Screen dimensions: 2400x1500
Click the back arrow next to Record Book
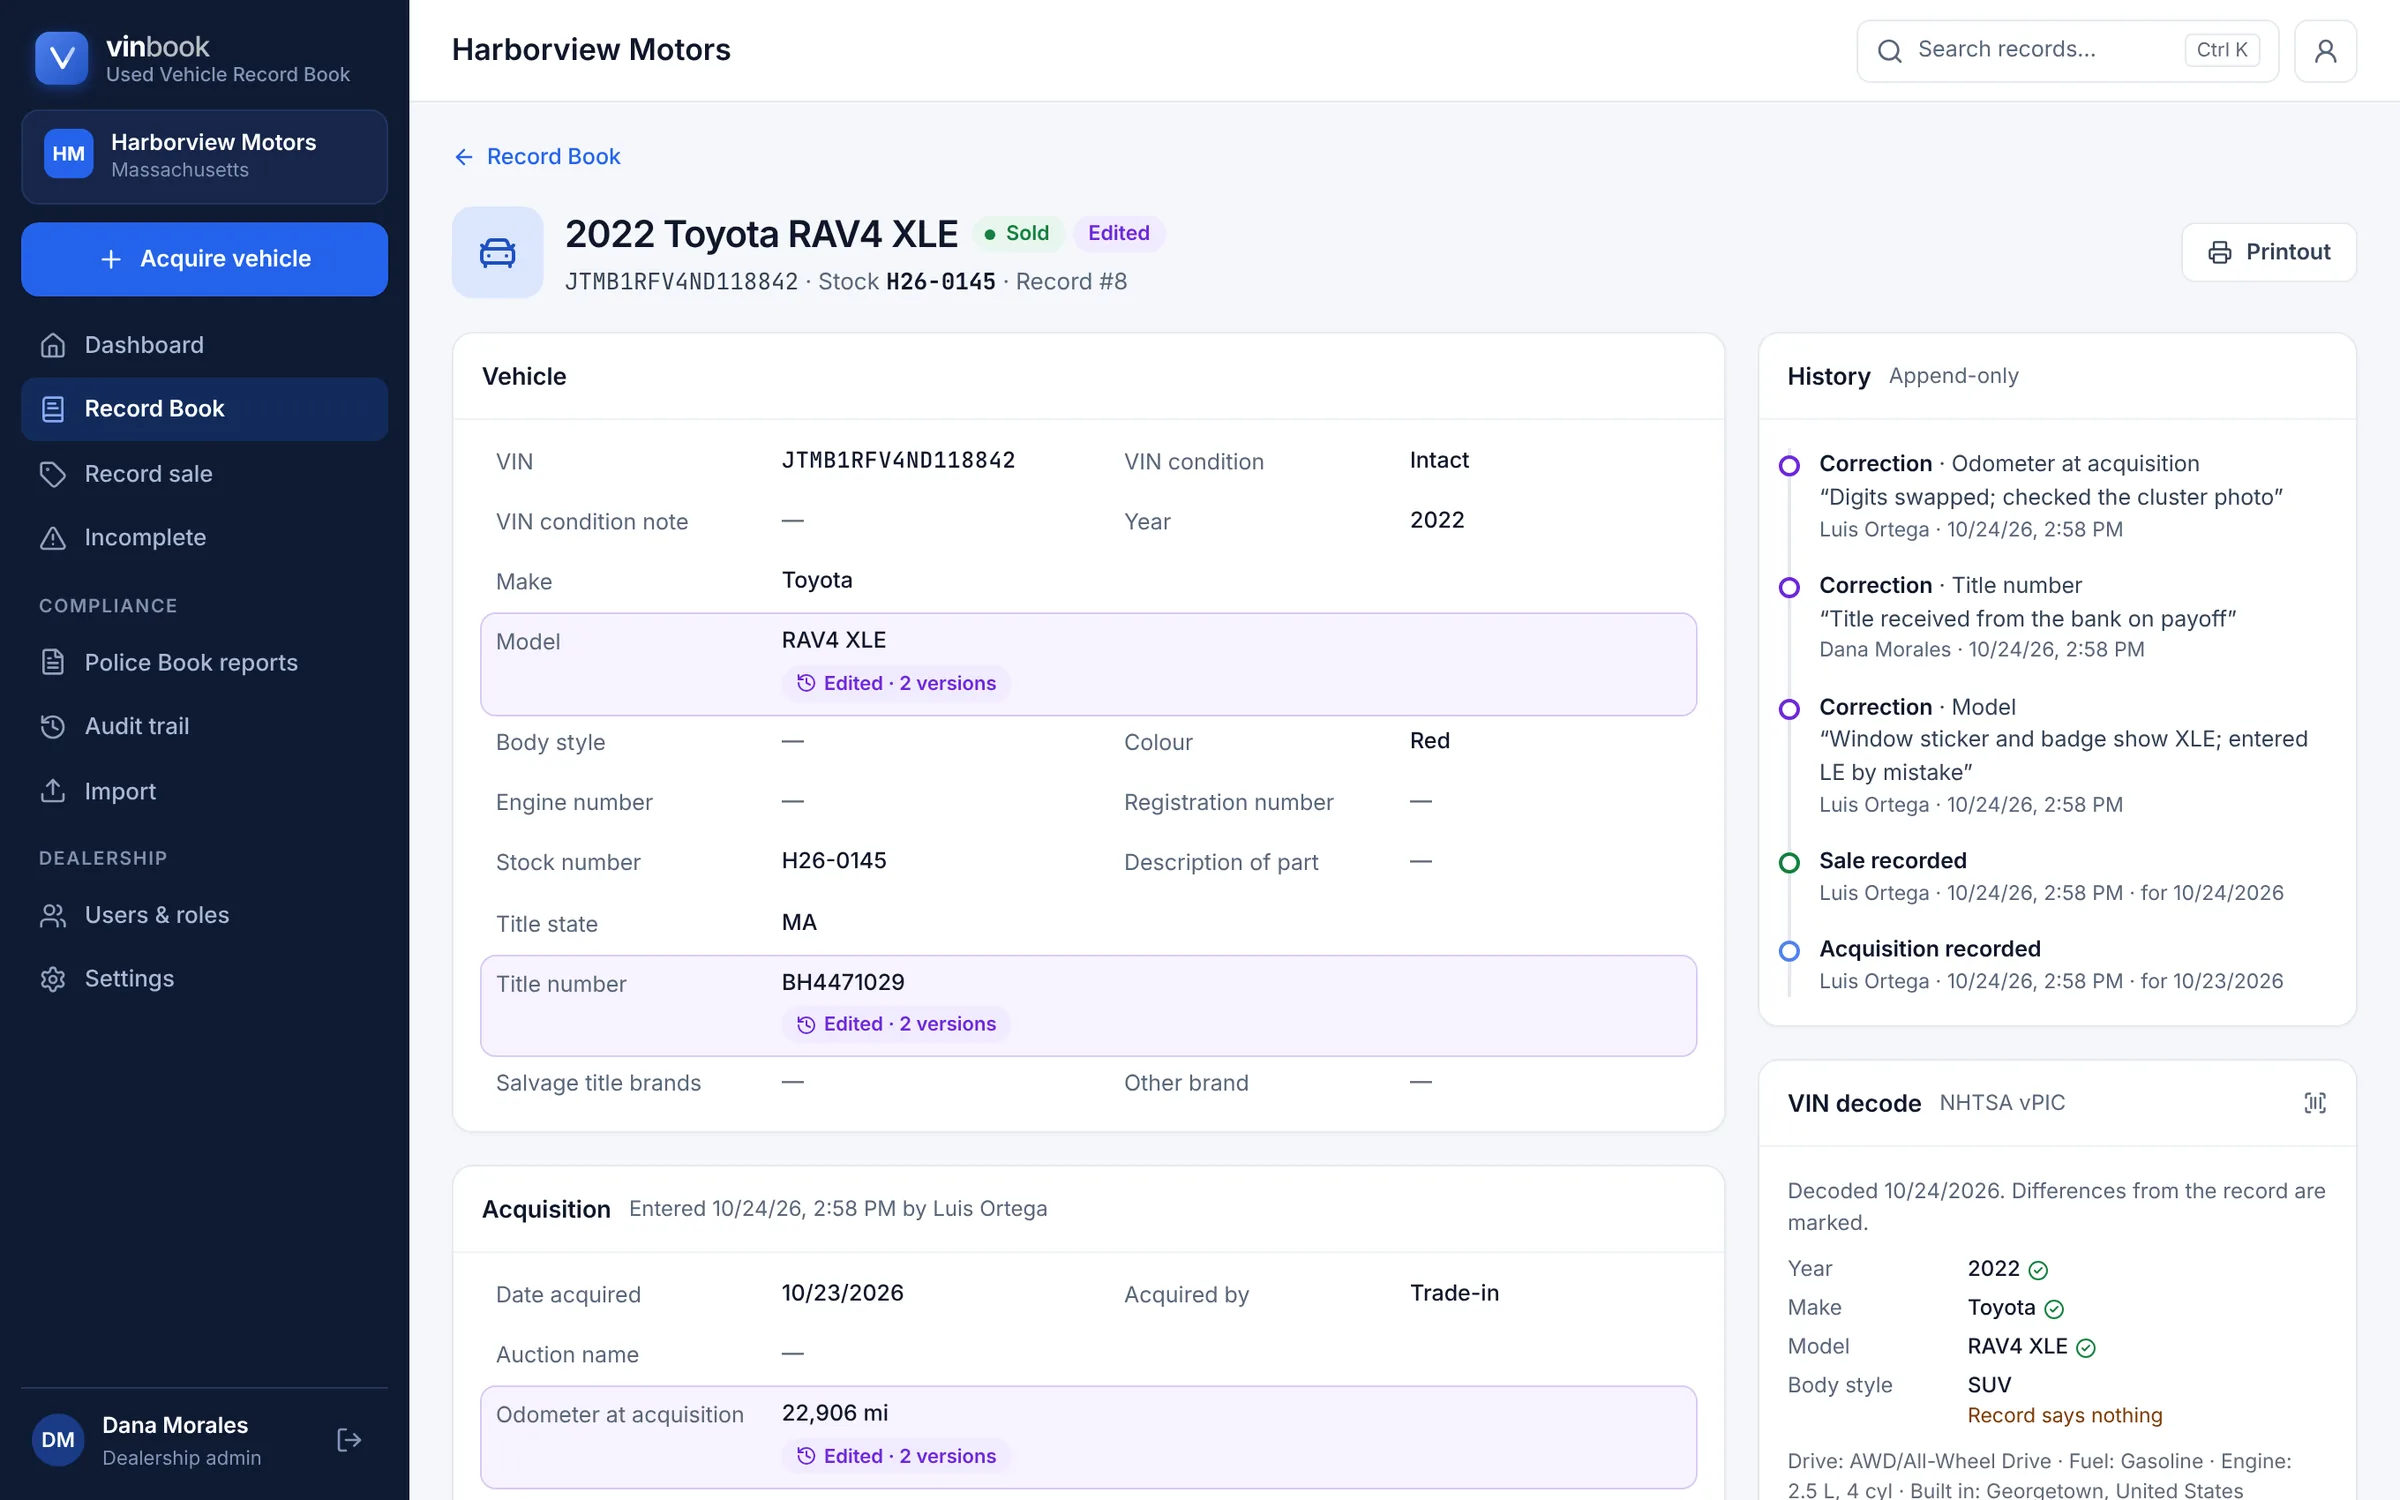pyautogui.click(x=464, y=157)
